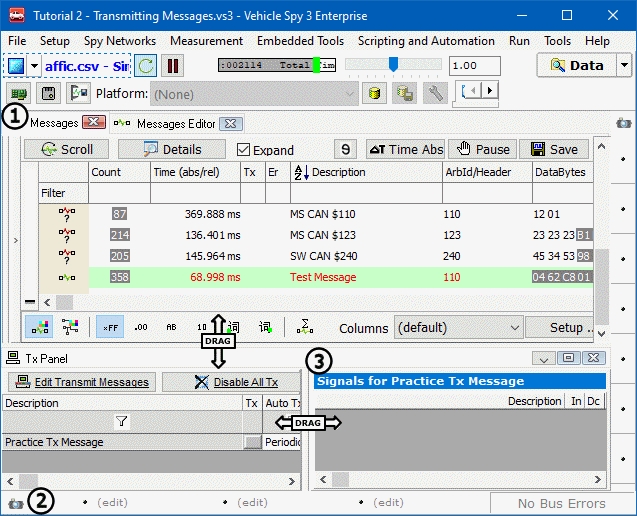The image size is (637, 516).
Task: Click the sigma summation icon
Action: coord(304,327)
